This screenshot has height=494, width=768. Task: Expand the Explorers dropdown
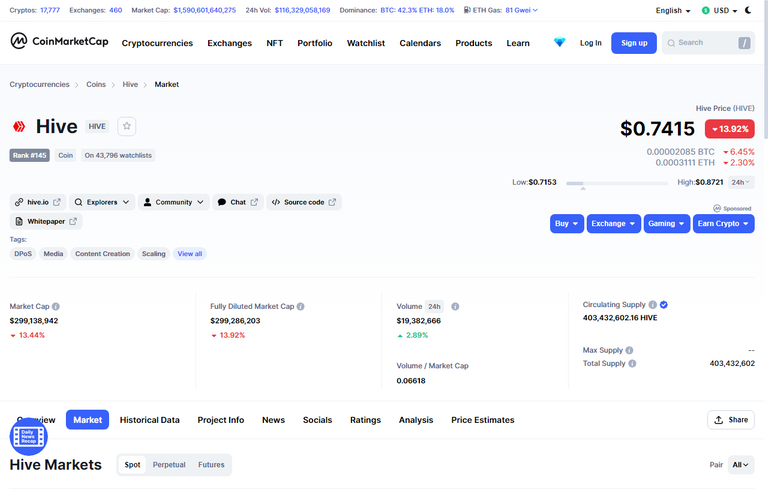click(102, 202)
